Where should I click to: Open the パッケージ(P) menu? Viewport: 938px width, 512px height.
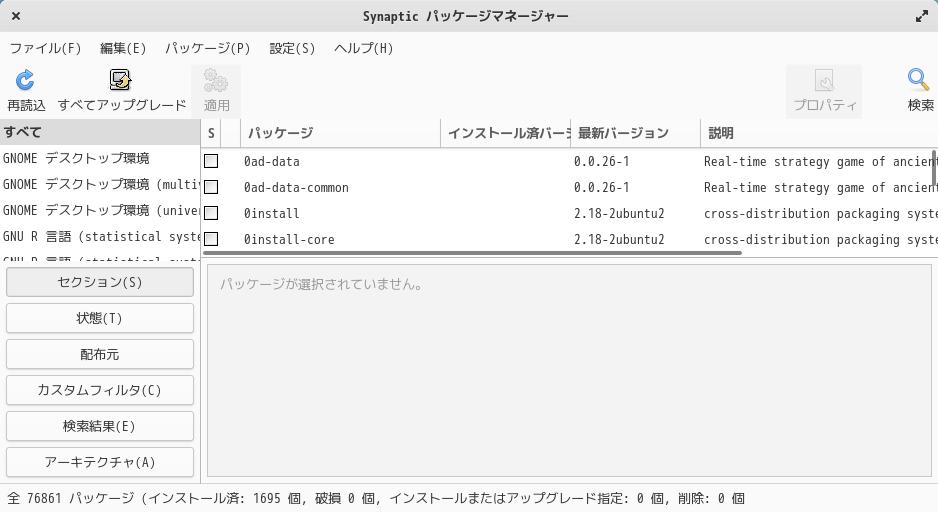tap(208, 48)
